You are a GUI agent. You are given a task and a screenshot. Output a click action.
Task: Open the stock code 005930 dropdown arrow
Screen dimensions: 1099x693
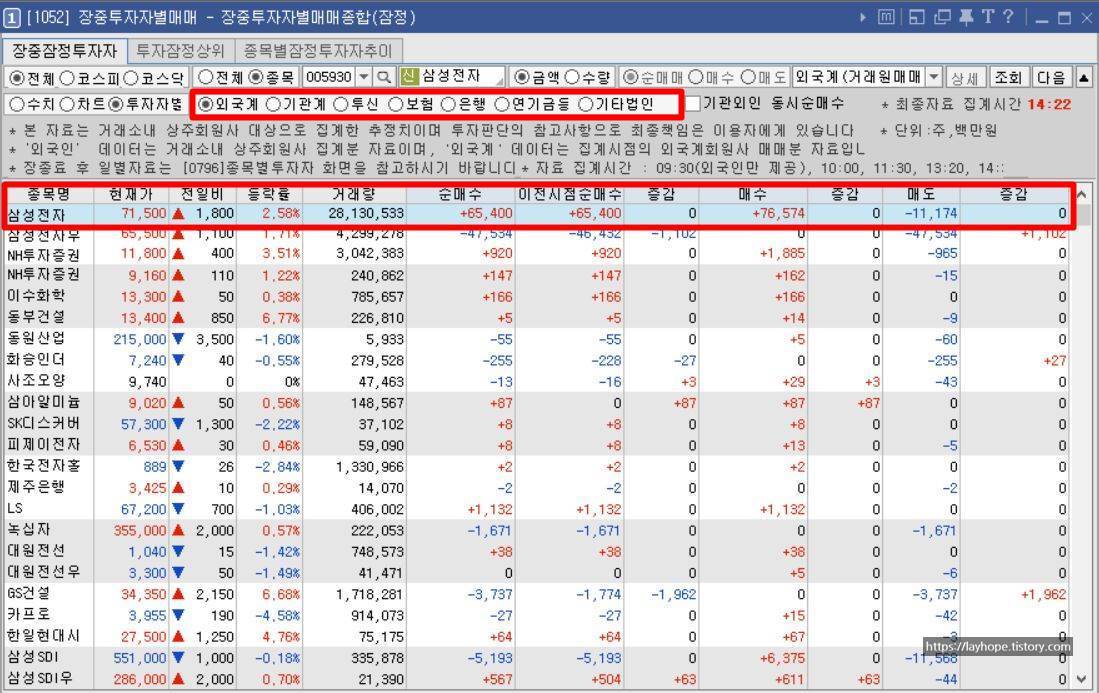coord(364,77)
